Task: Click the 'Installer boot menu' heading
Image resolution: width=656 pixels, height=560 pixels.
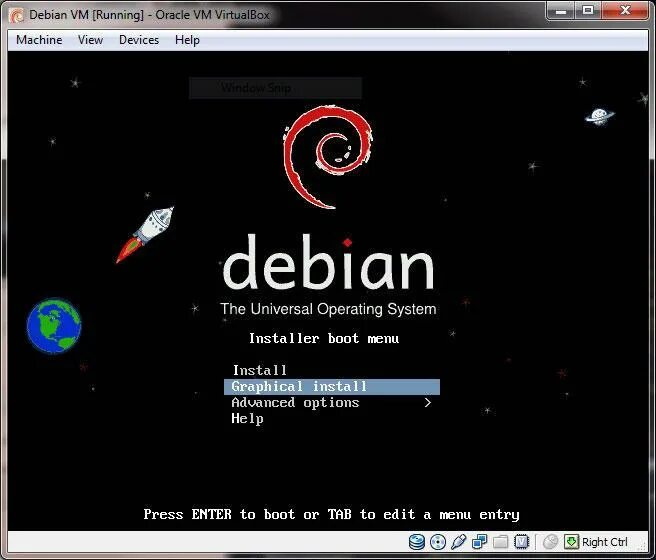Action: coord(324,338)
